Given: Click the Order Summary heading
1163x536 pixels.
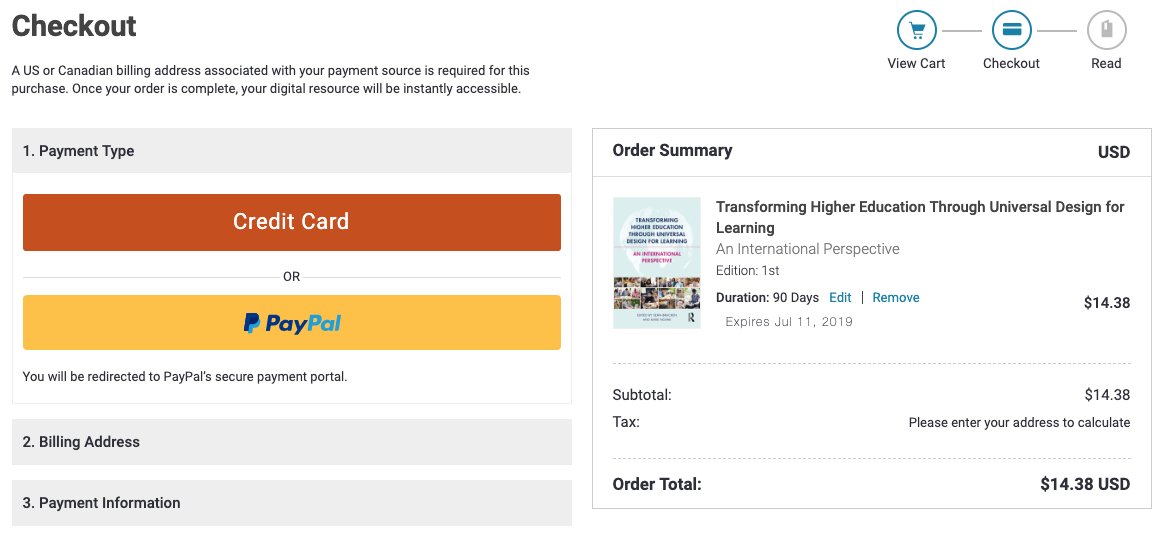Looking at the screenshot, I should [x=672, y=150].
